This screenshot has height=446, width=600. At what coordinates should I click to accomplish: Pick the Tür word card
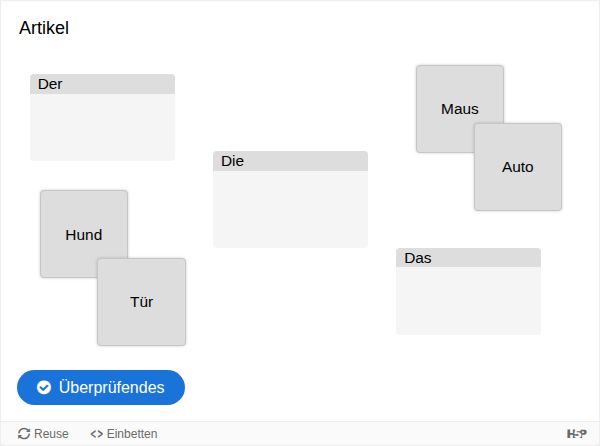(x=142, y=302)
